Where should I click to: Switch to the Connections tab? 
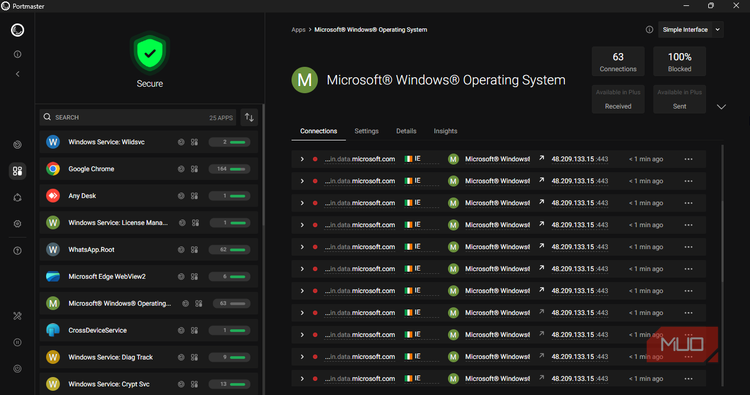click(x=319, y=131)
